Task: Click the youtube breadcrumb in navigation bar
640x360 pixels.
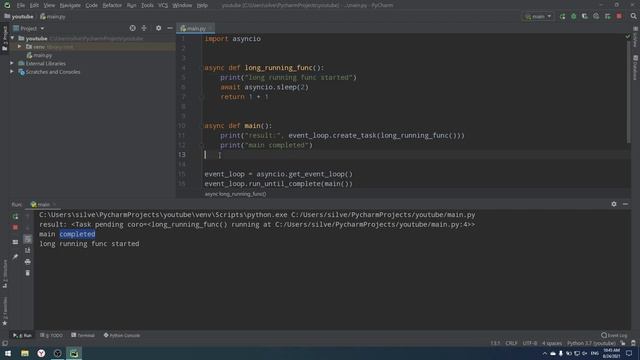Action: point(19,16)
